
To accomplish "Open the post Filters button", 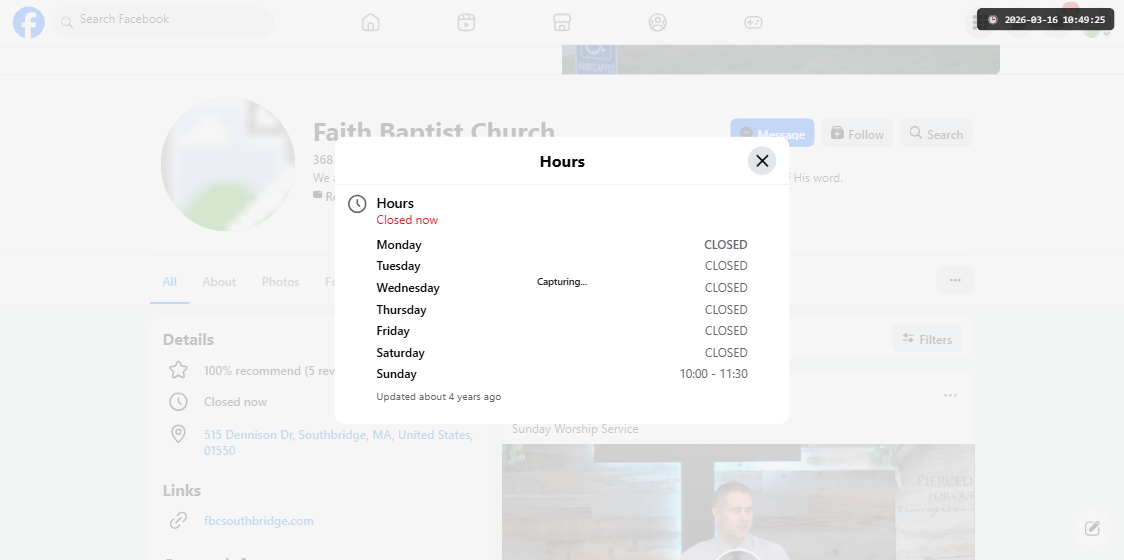I will pyautogui.click(x=927, y=338).
